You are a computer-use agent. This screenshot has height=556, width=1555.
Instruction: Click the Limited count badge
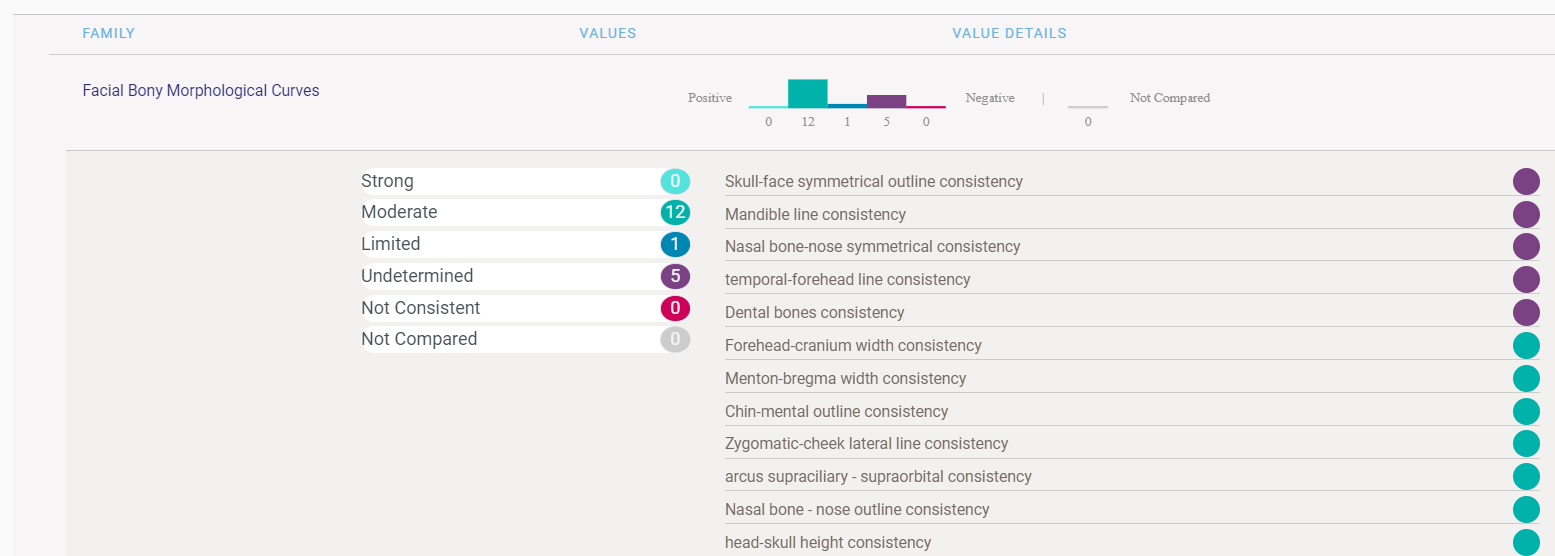pos(675,244)
